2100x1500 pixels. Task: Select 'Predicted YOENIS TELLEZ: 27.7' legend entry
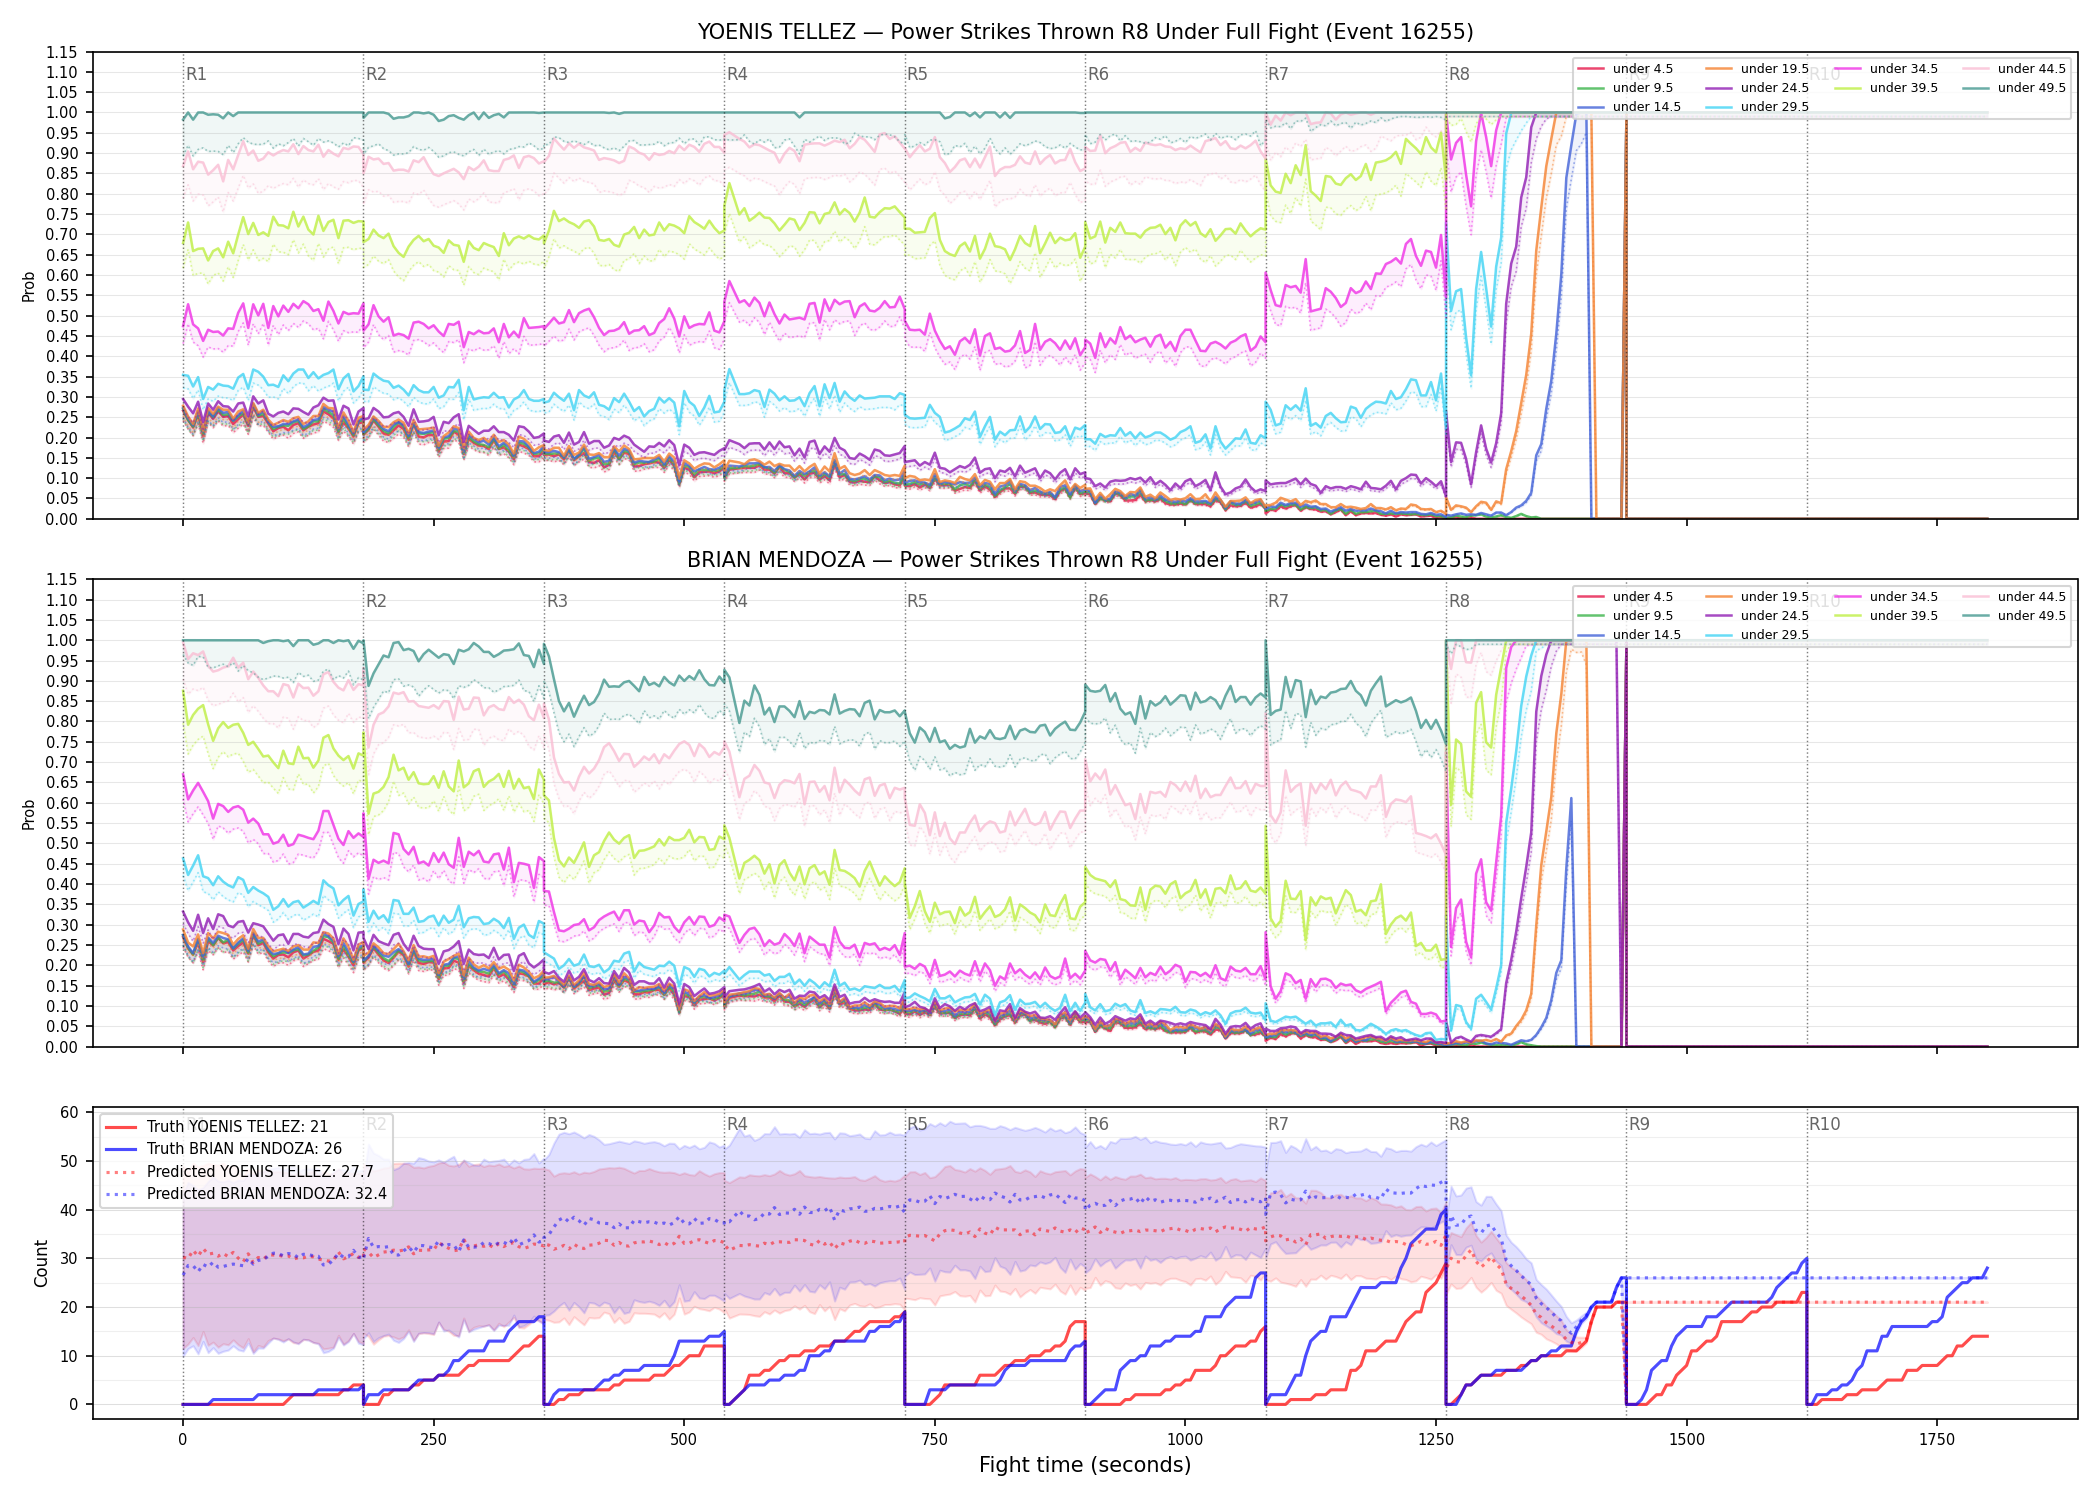[240, 1172]
